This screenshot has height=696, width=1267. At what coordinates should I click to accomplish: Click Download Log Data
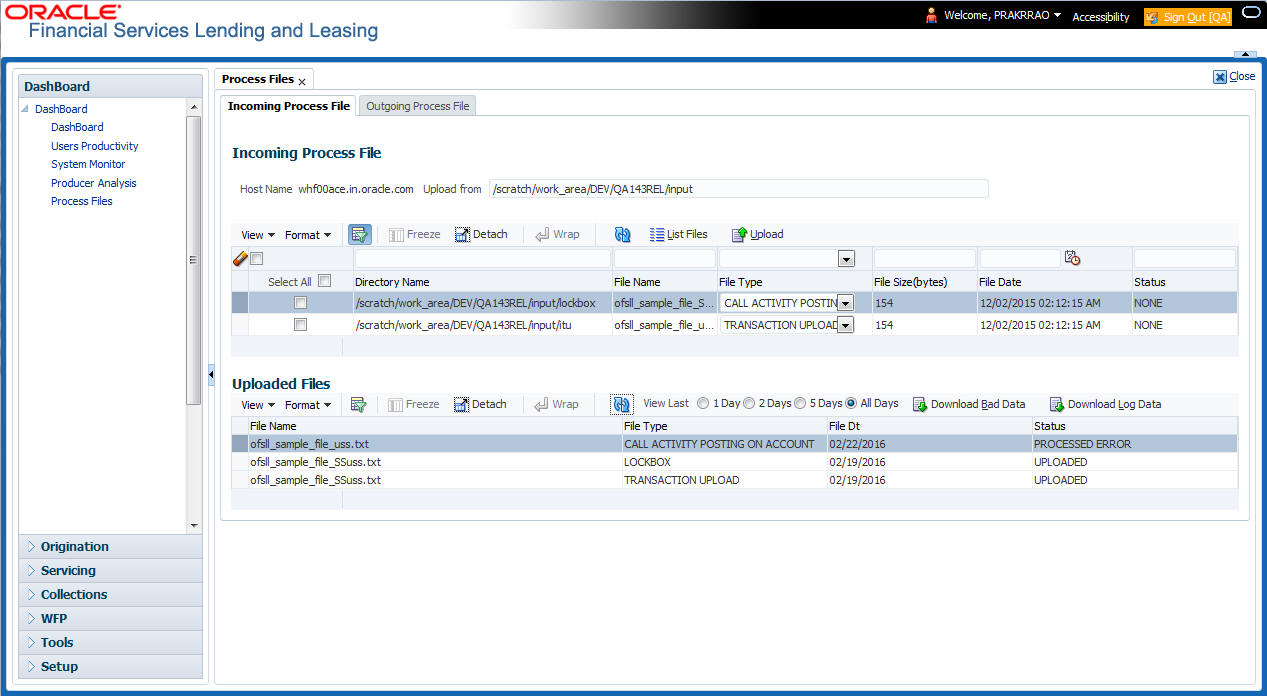(1105, 404)
